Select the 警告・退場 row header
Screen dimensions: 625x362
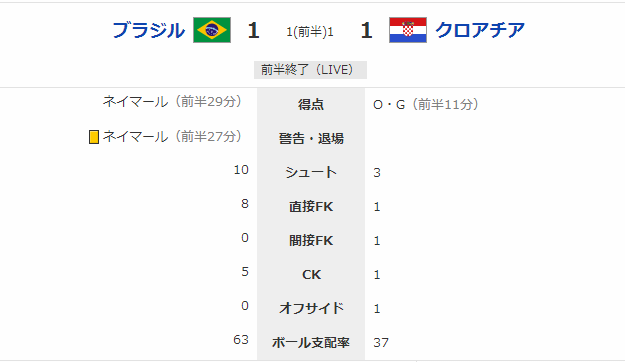click(311, 138)
